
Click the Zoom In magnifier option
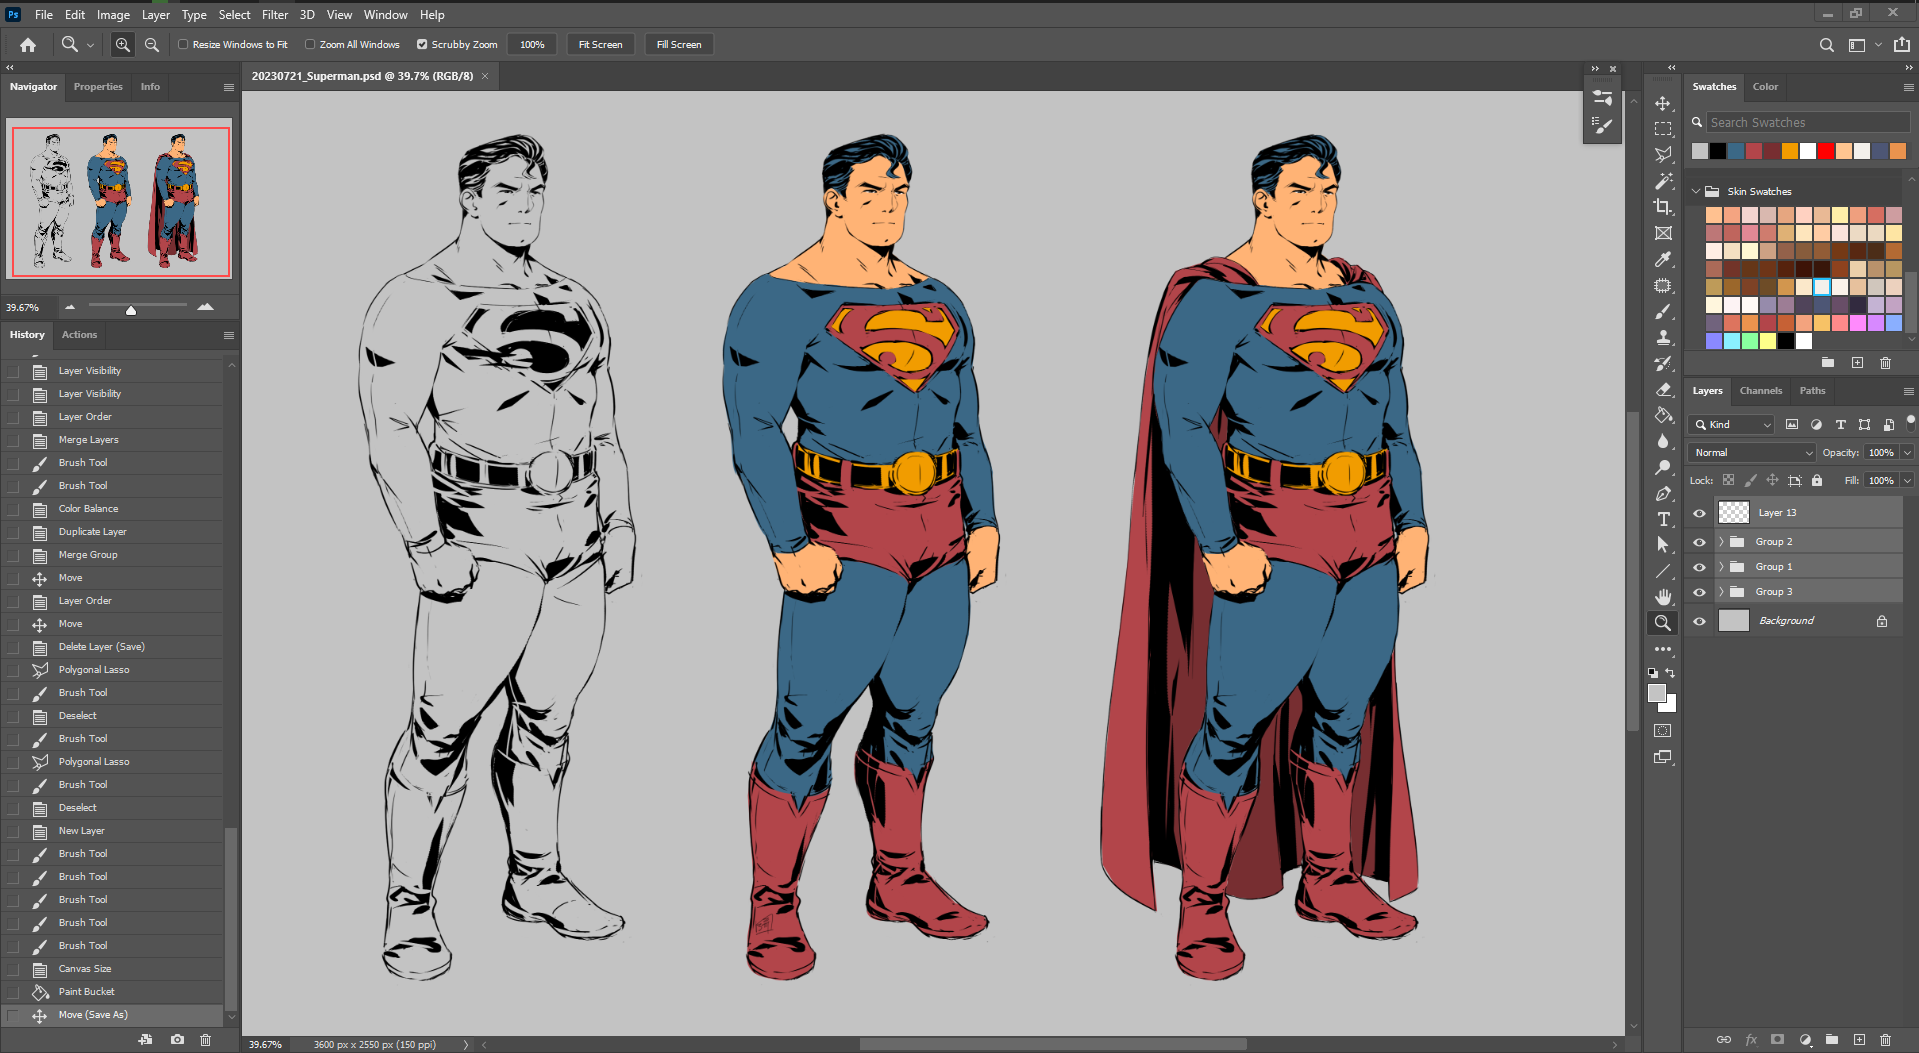click(x=122, y=44)
